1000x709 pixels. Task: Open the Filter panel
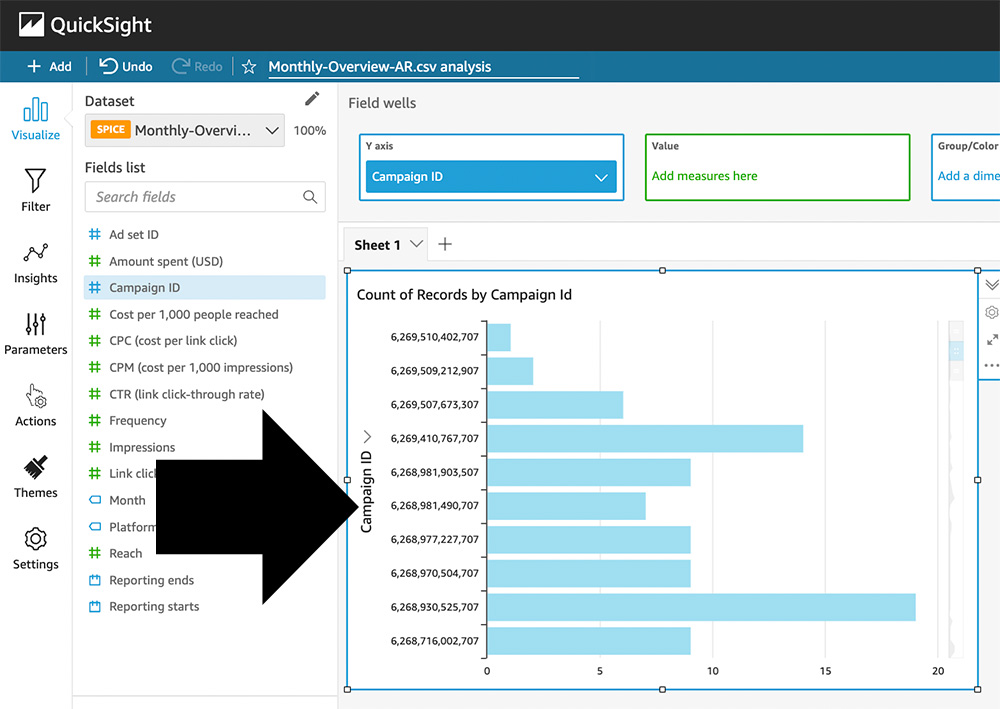click(x=35, y=189)
